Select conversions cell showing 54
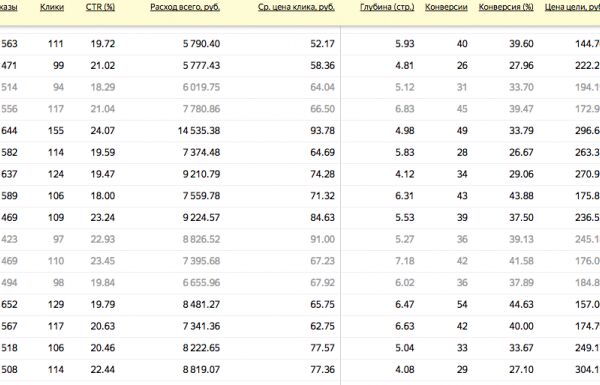 point(462,305)
